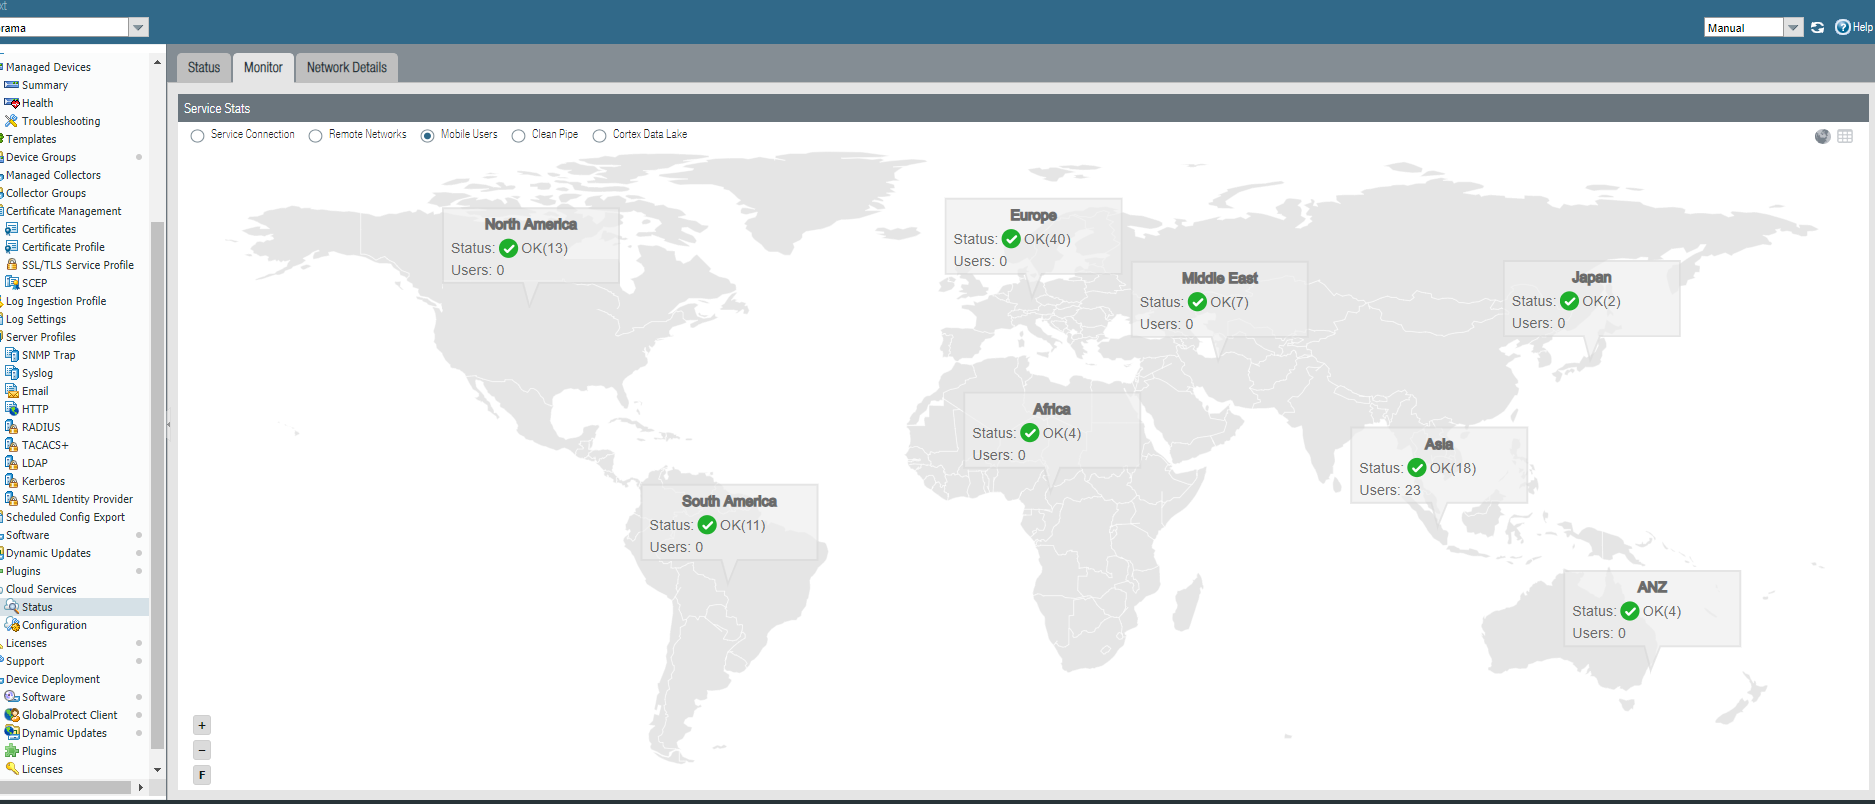Click the Help question mark icon
This screenshot has width=1875, height=804.
click(1842, 28)
